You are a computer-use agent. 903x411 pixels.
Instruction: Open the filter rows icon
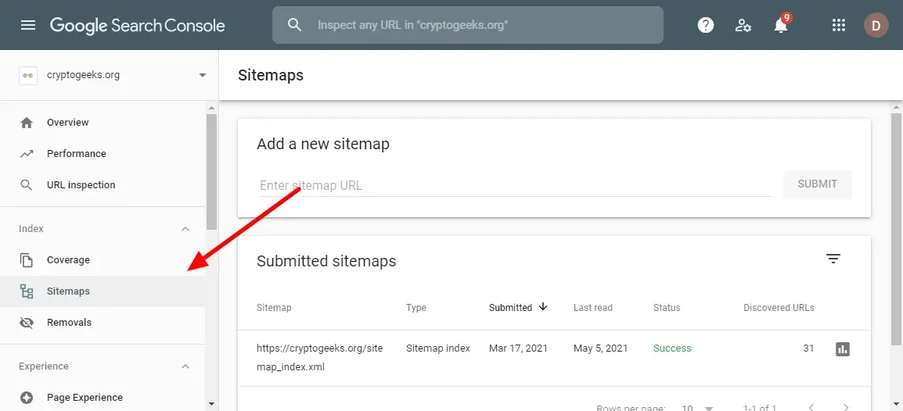[x=833, y=259]
